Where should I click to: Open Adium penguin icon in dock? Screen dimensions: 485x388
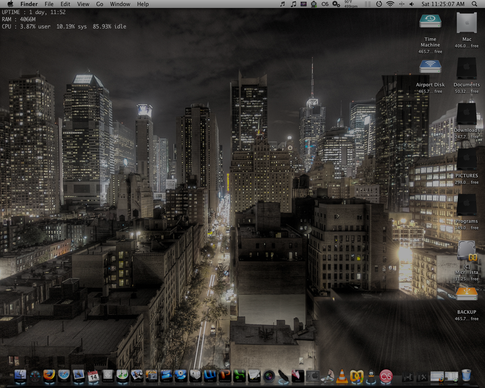[371, 376]
